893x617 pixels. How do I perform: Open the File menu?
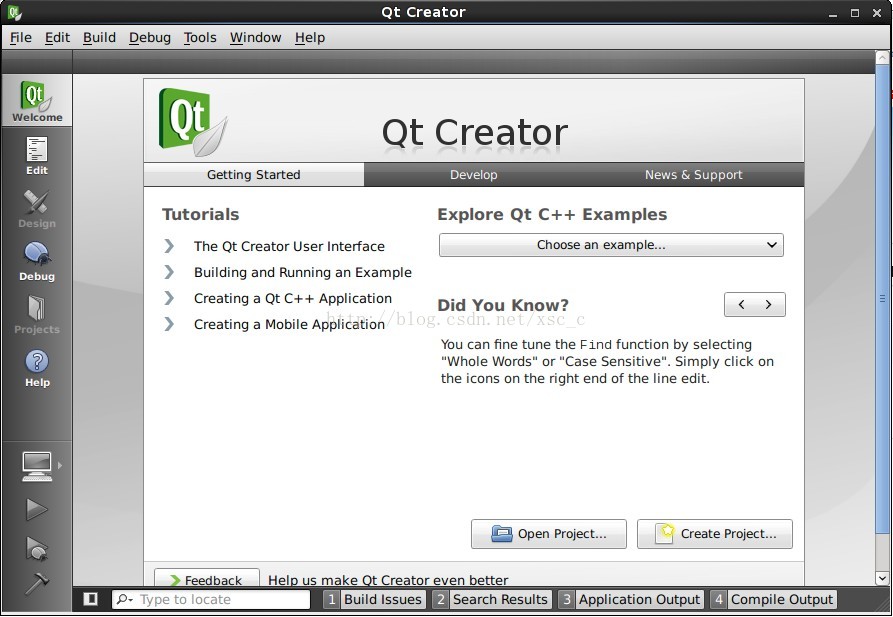pos(21,38)
